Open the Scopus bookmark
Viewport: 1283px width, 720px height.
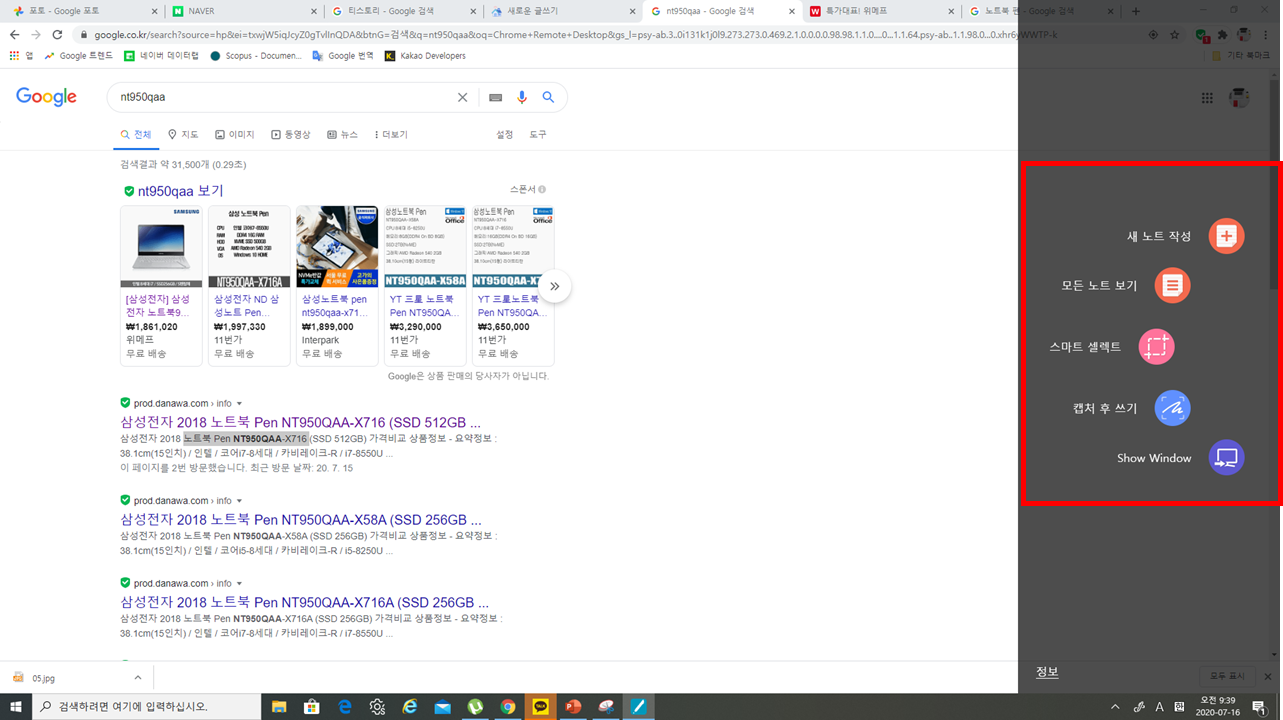pyautogui.click(x=256, y=56)
